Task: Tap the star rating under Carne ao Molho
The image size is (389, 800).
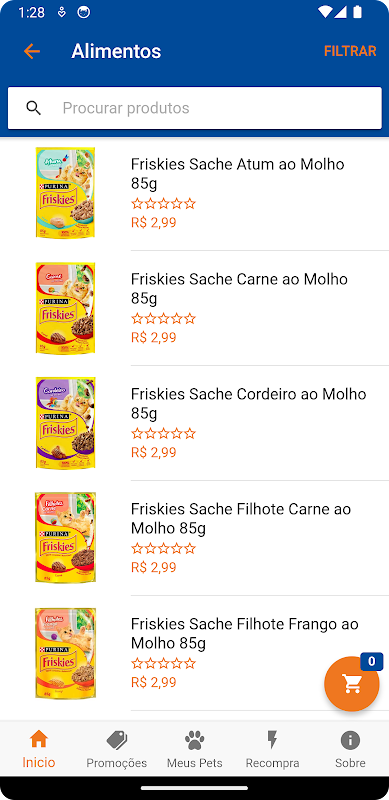Action: 163,319
